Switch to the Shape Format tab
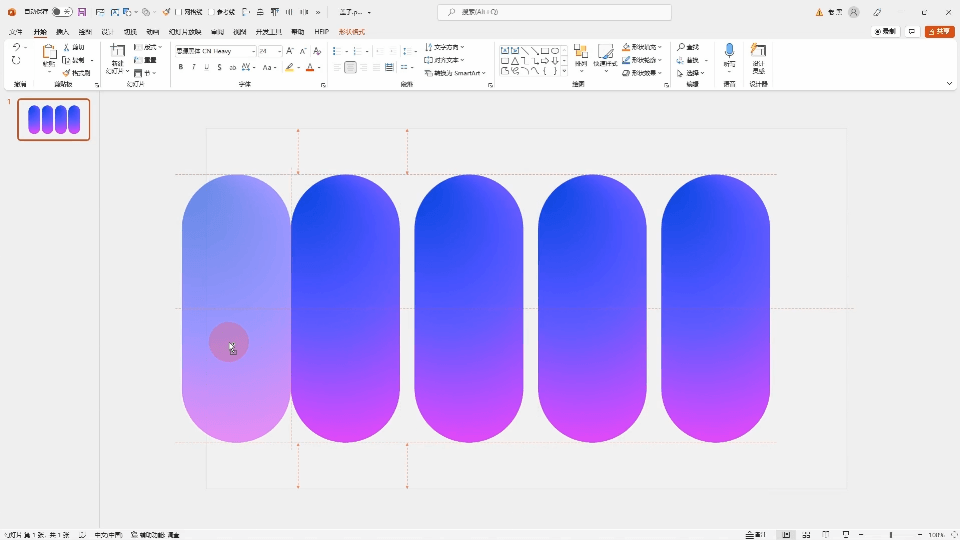This screenshot has width=960, height=540. click(351, 32)
